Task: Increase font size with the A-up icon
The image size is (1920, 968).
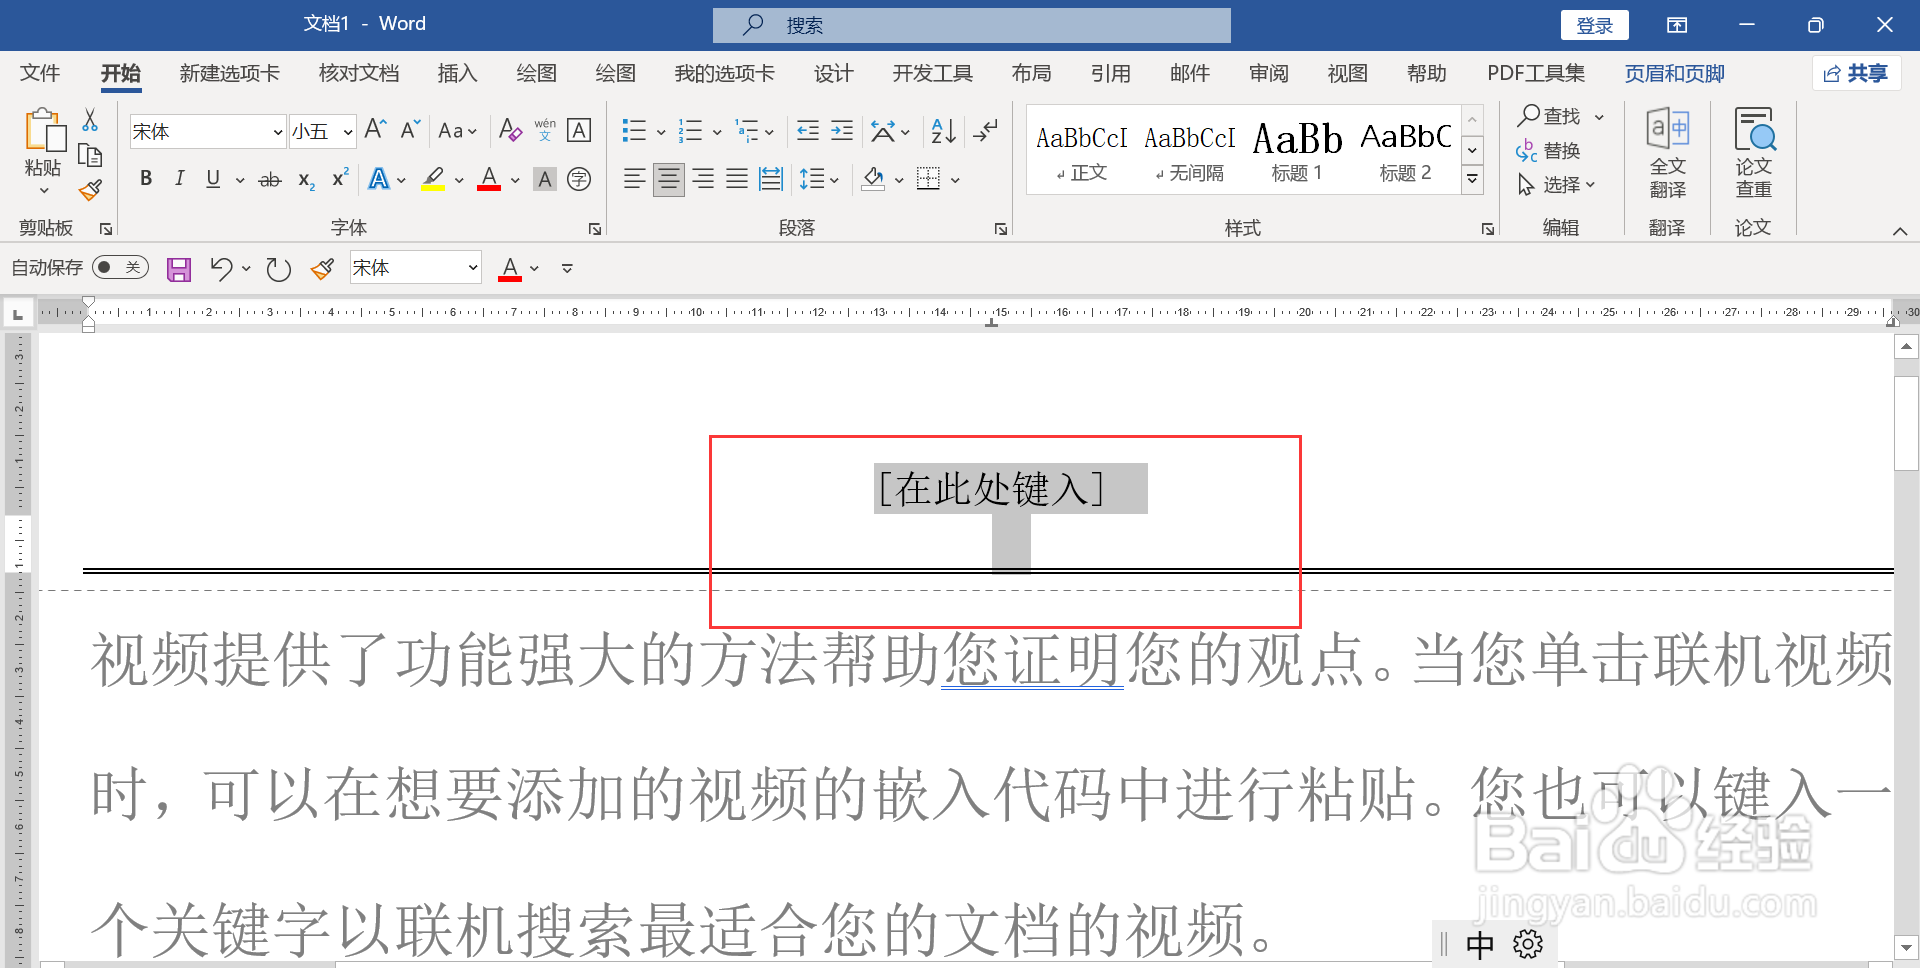Action: 375,130
